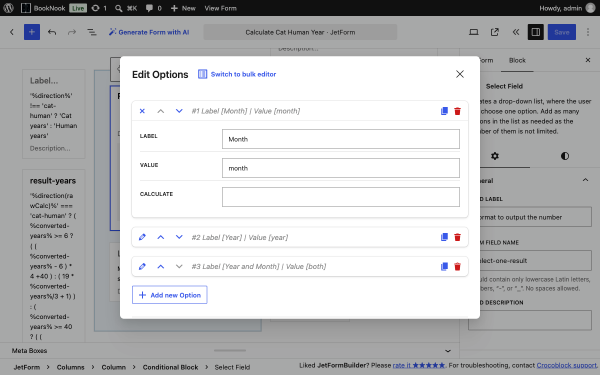The height and width of the screenshot is (375, 600).
Task: Collapse option #1 with the X icon
Action: (x=142, y=111)
